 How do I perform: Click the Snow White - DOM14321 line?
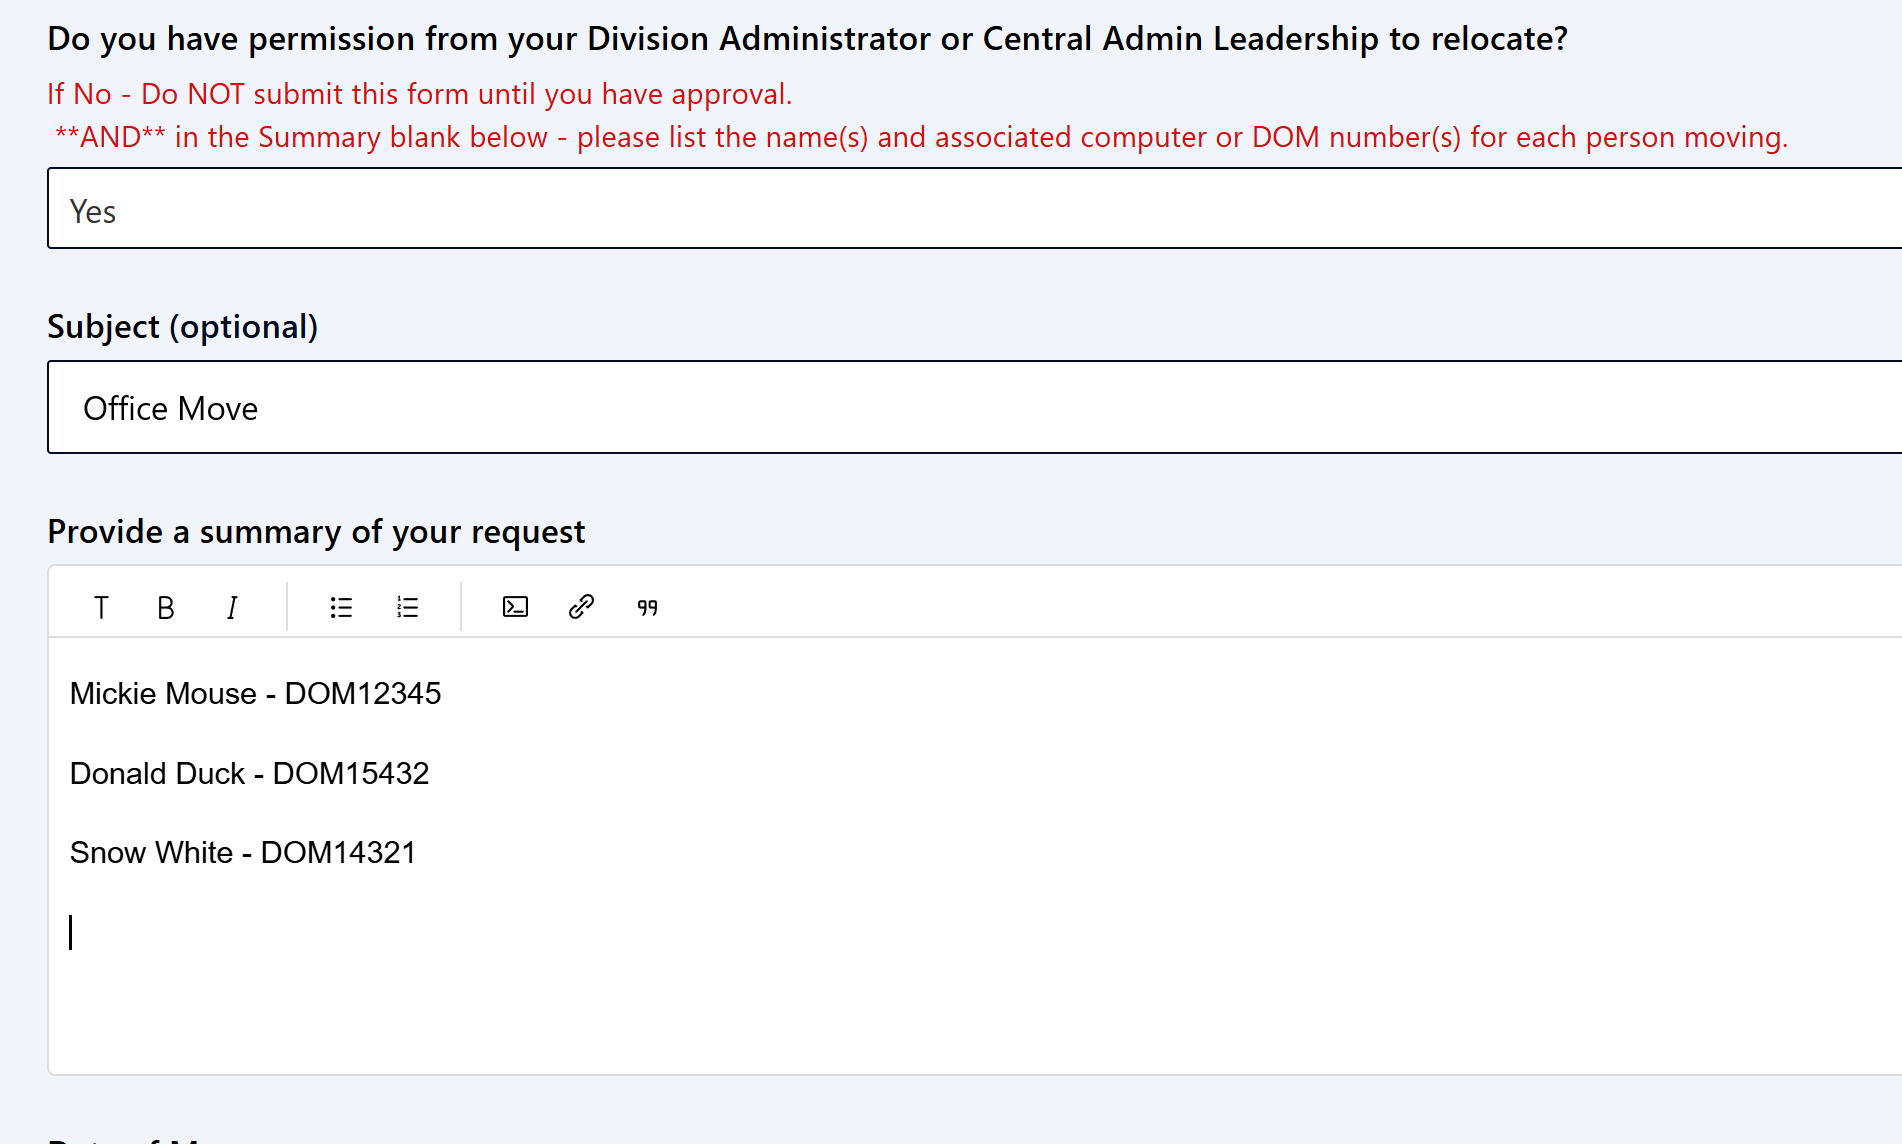(243, 852)
